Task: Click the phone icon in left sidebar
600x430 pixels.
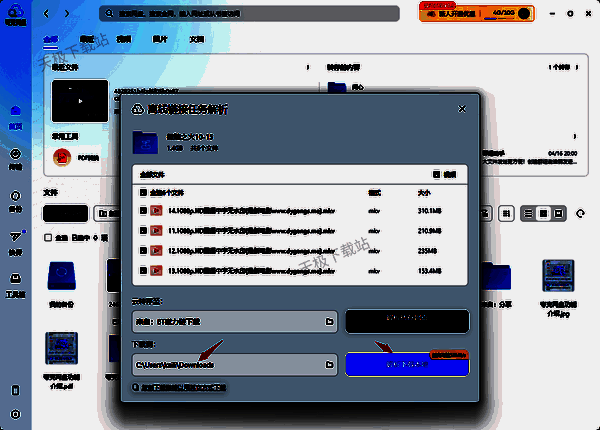Action: point(15,389)
